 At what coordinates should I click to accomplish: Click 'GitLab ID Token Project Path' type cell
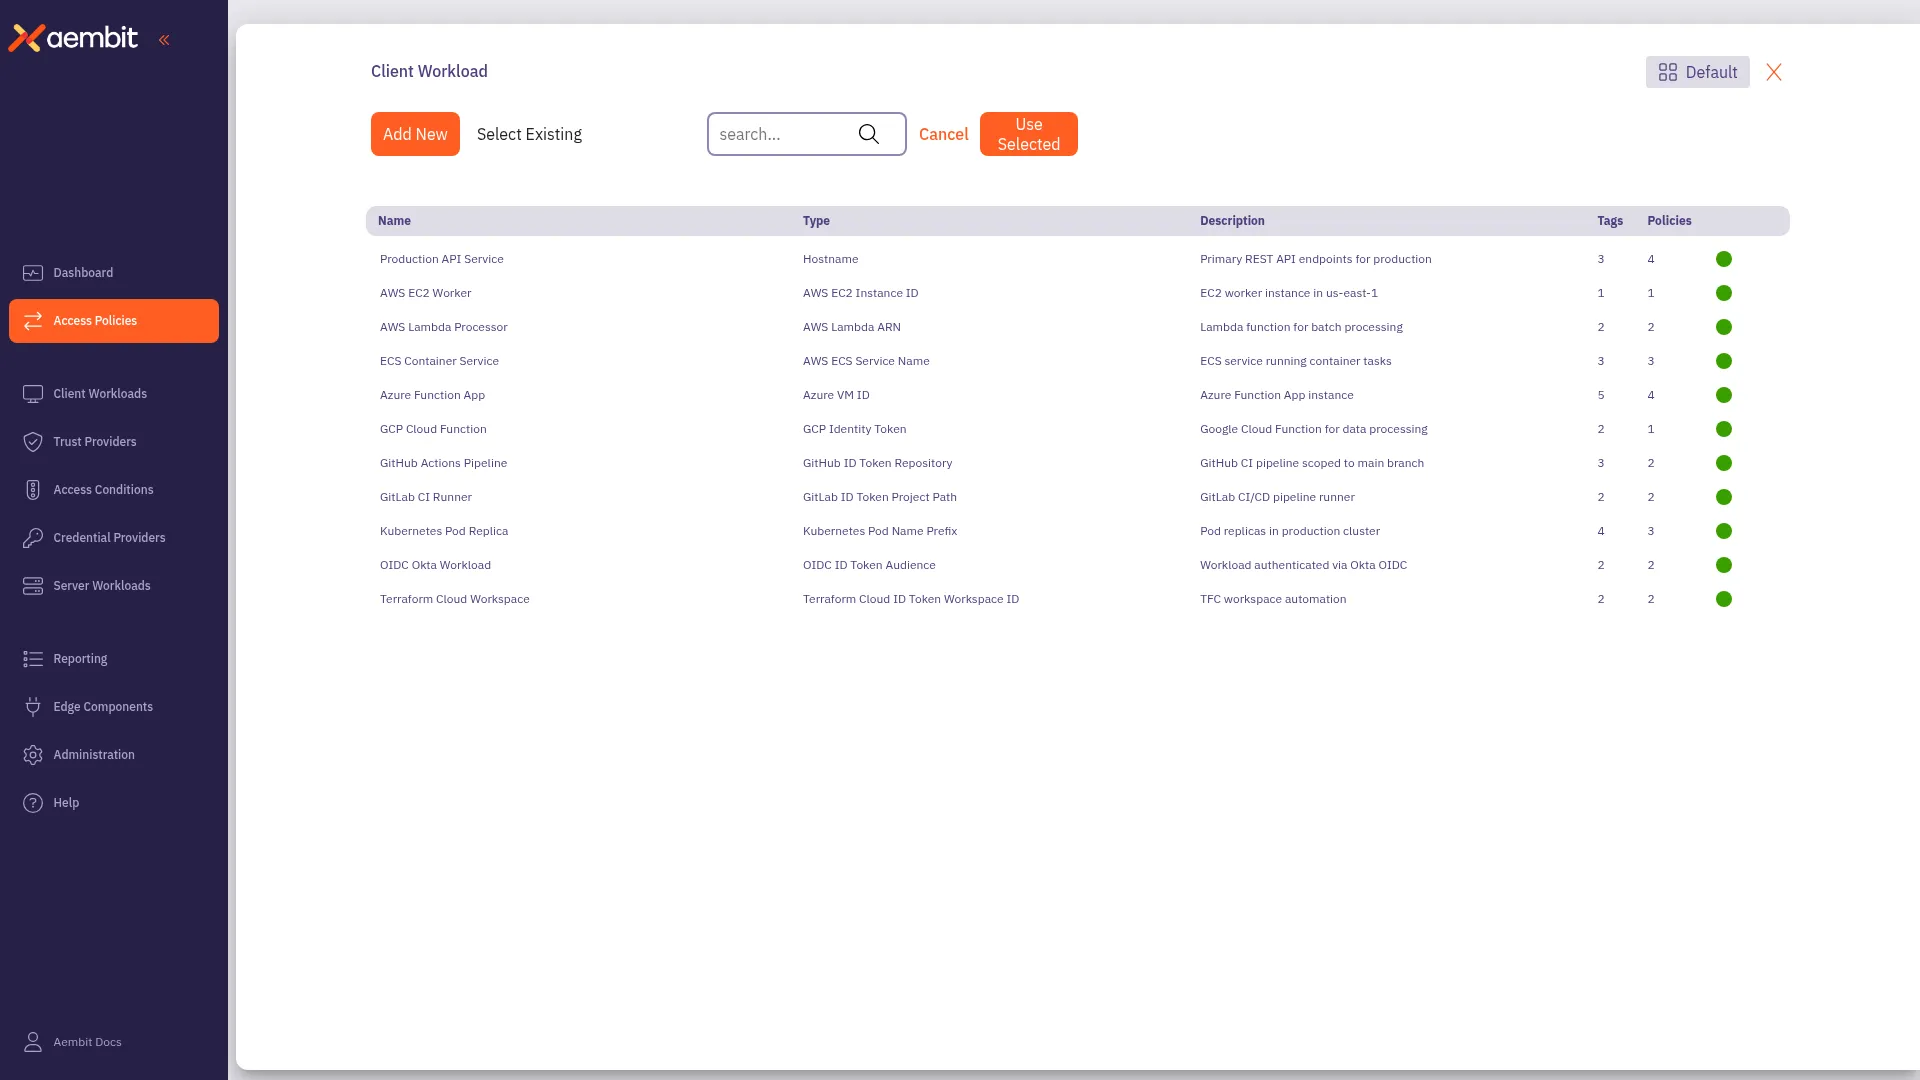880,497
